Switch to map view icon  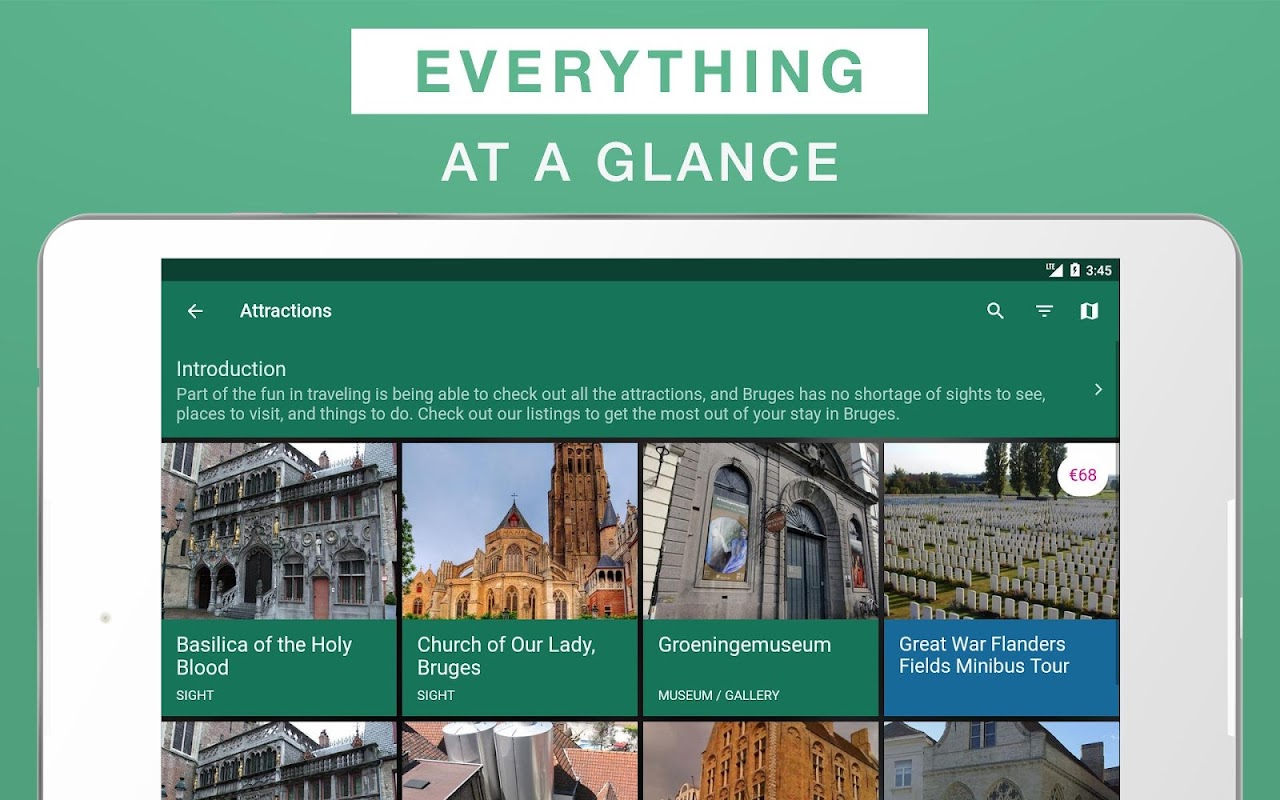[1089, 311]
